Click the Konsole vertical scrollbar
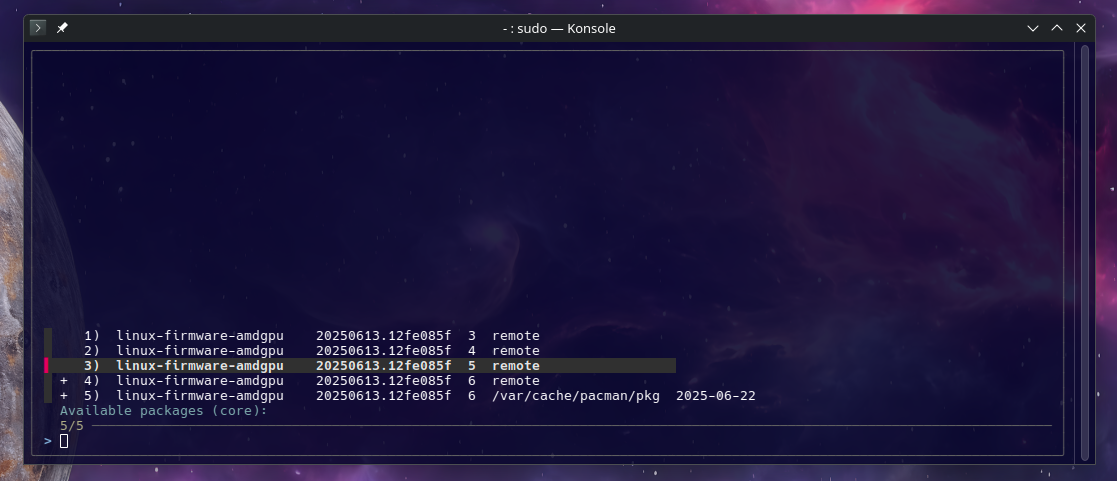This screenshot has height=481, width=1117. [1084, 252]
